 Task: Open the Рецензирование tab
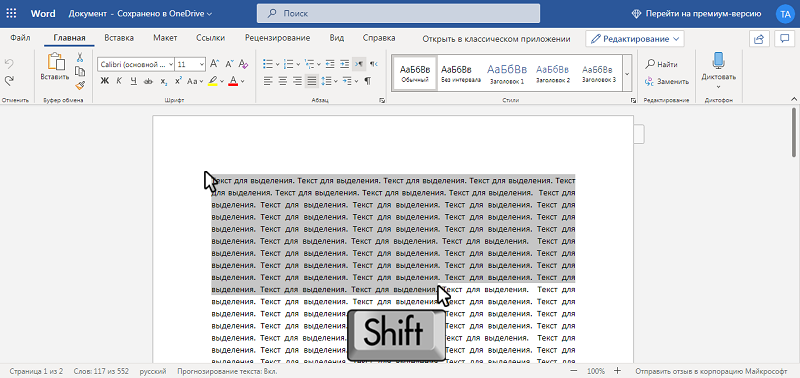coord(278,38)
